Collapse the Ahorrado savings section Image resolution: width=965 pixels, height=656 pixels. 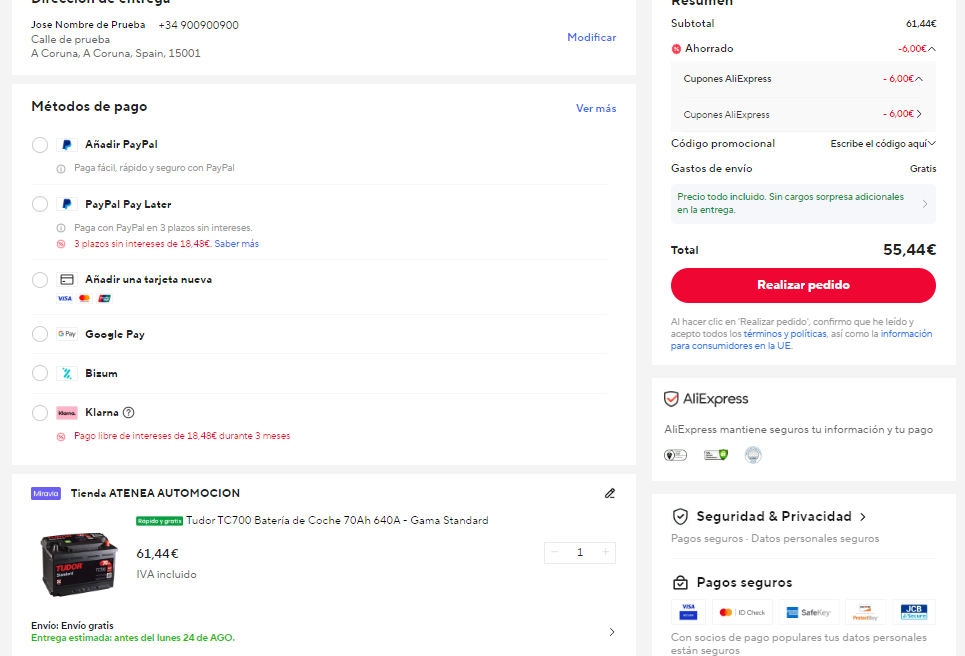(x=932, y=49)
